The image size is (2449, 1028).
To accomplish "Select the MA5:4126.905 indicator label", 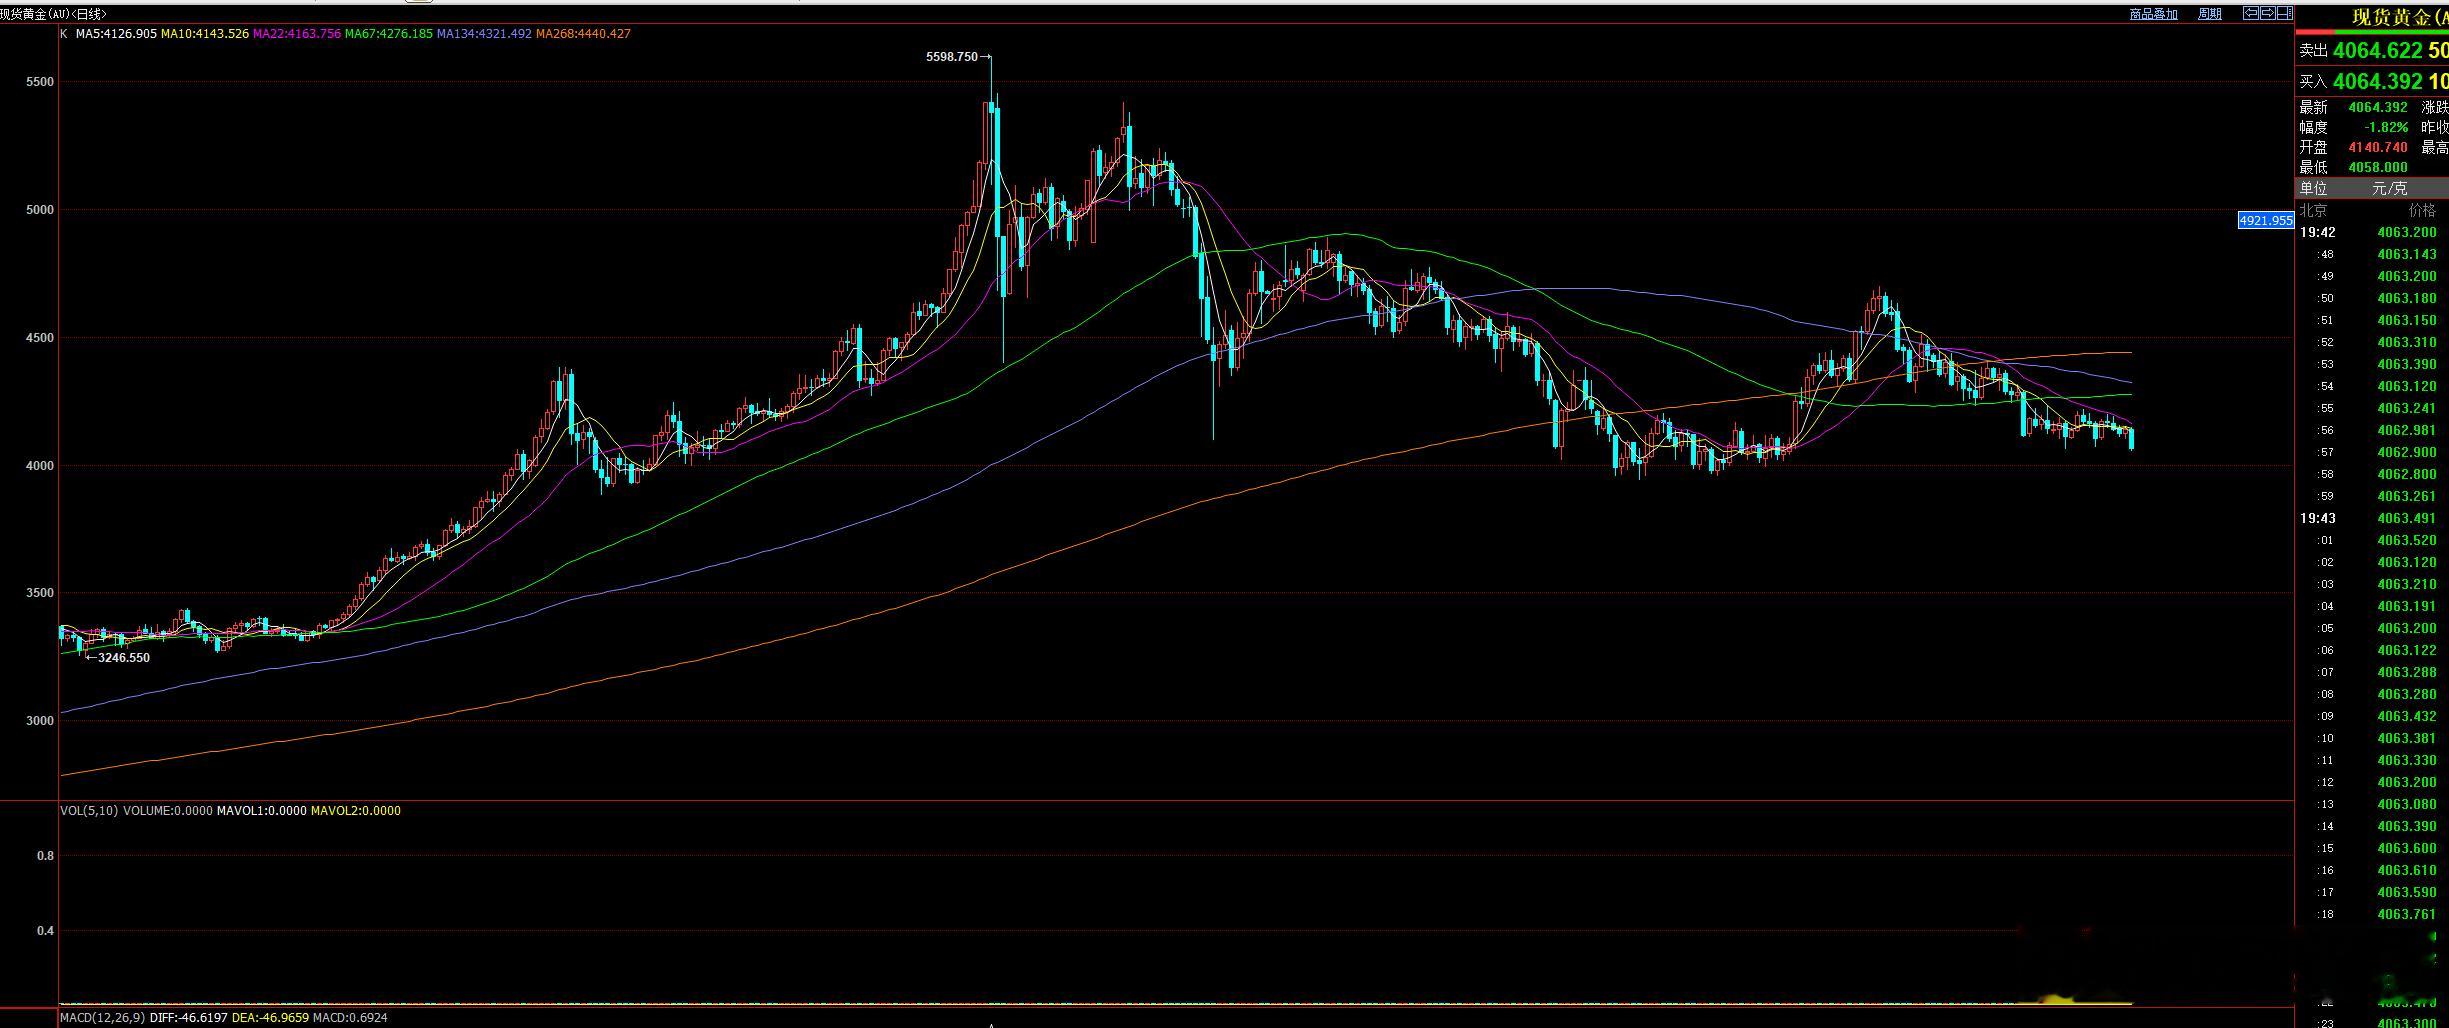I will point(116,33).
